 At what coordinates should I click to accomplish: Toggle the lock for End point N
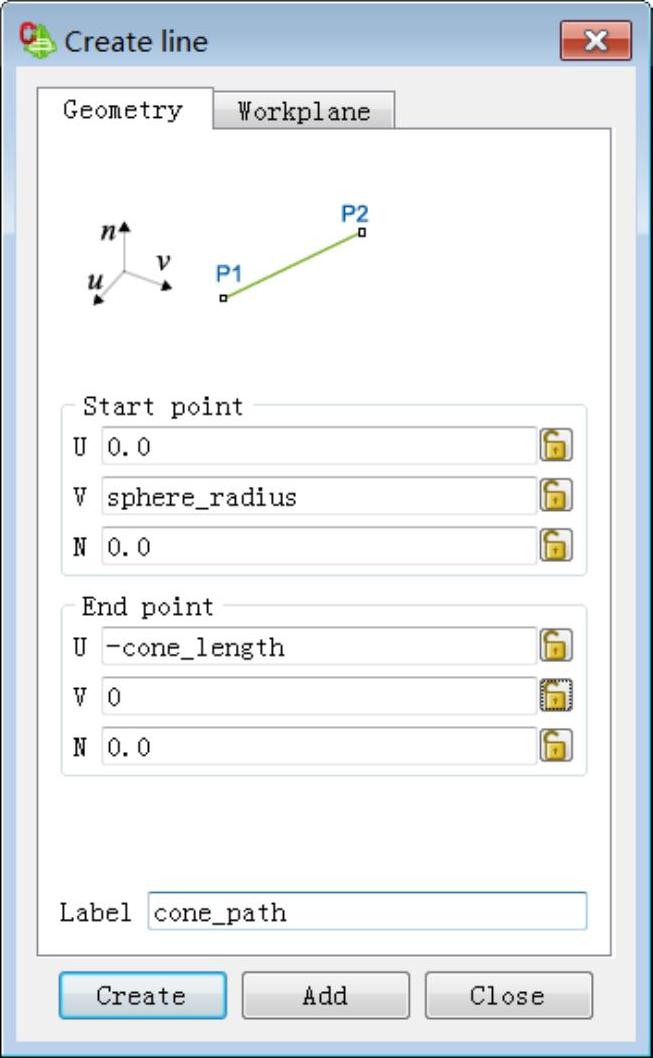pyautogui.click(x=556, y=746)
